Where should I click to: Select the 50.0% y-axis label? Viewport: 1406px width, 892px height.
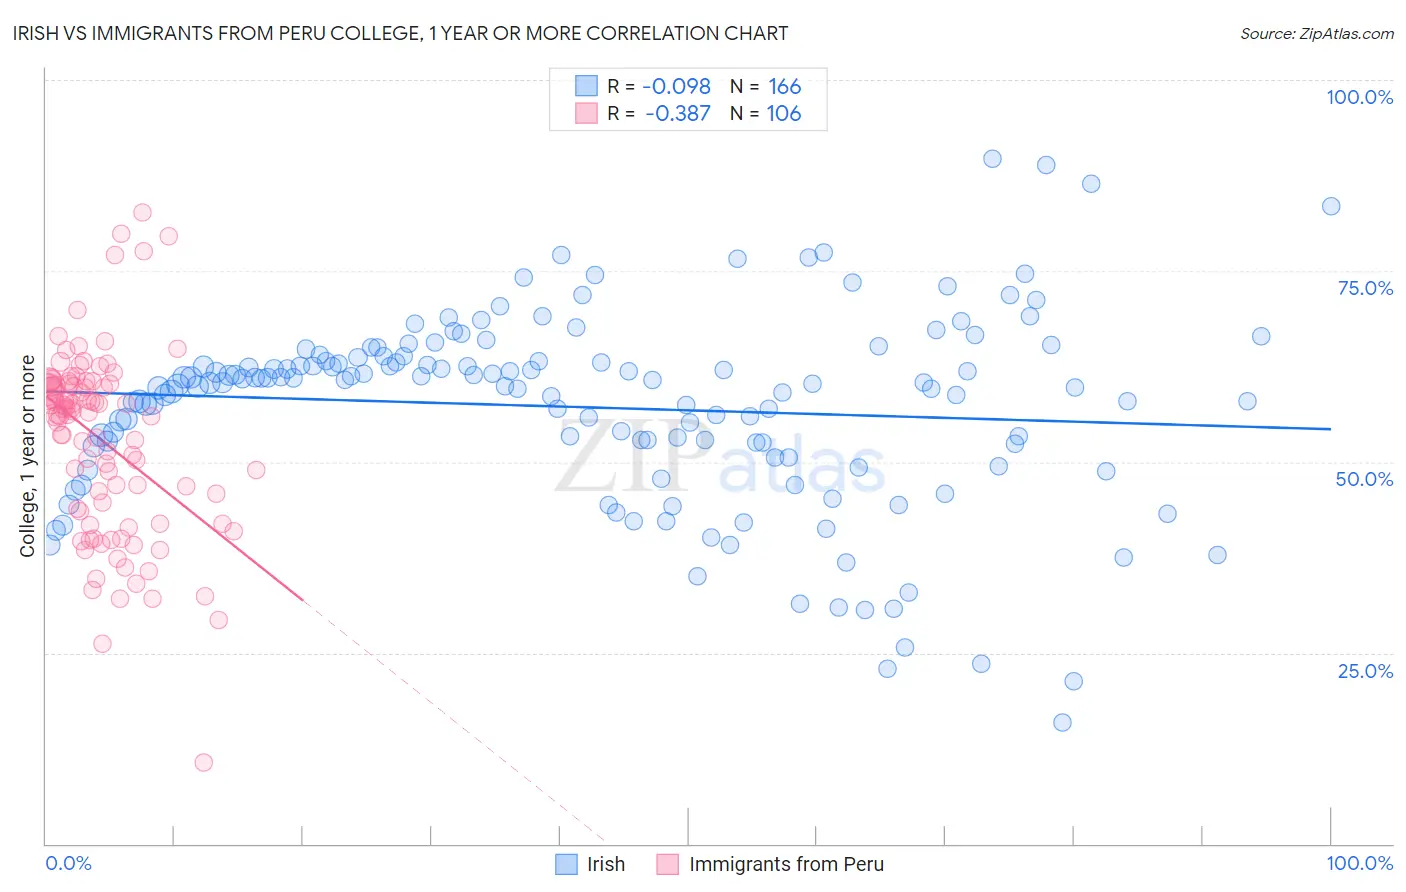1364,479
